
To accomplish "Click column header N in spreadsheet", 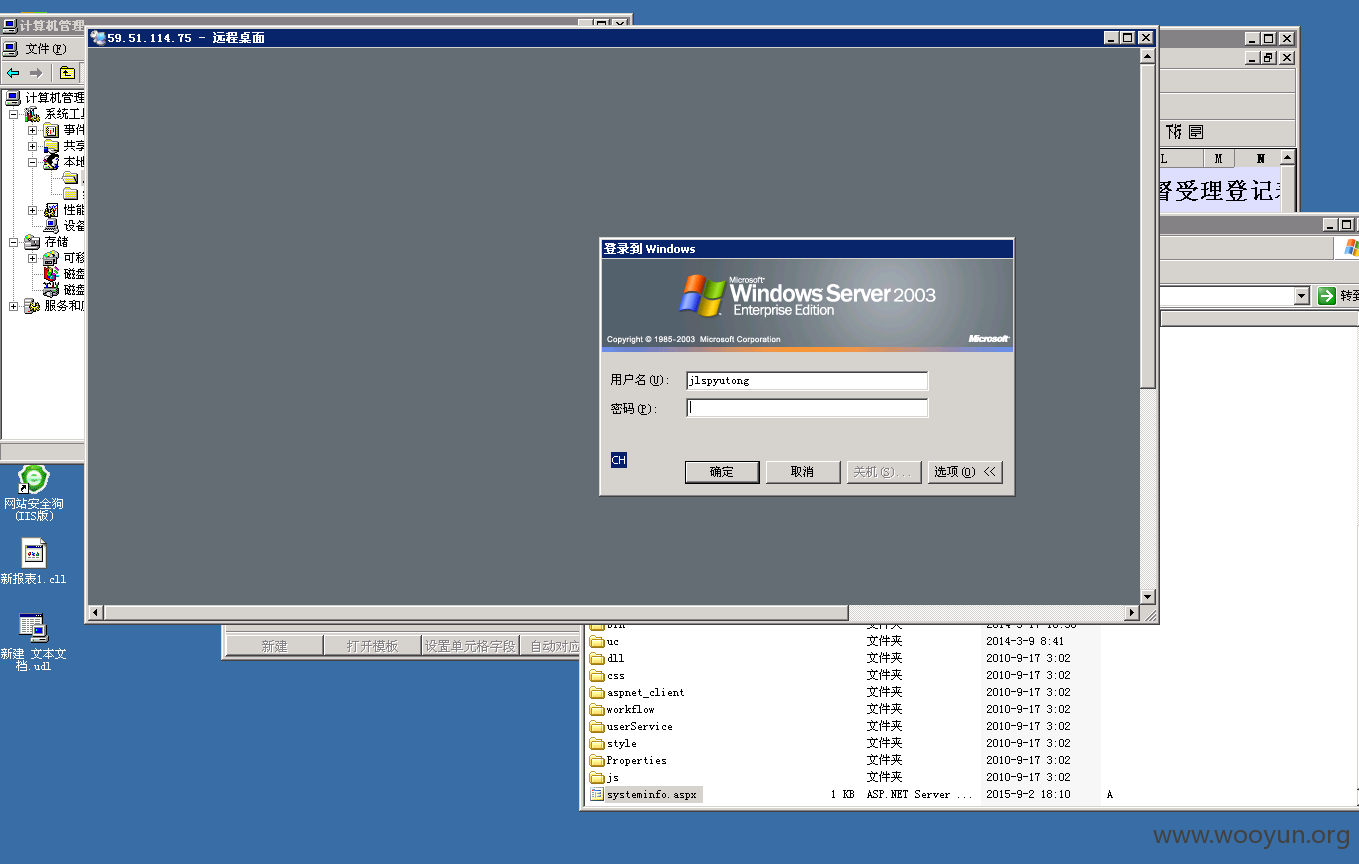I will click(1260, 159).
